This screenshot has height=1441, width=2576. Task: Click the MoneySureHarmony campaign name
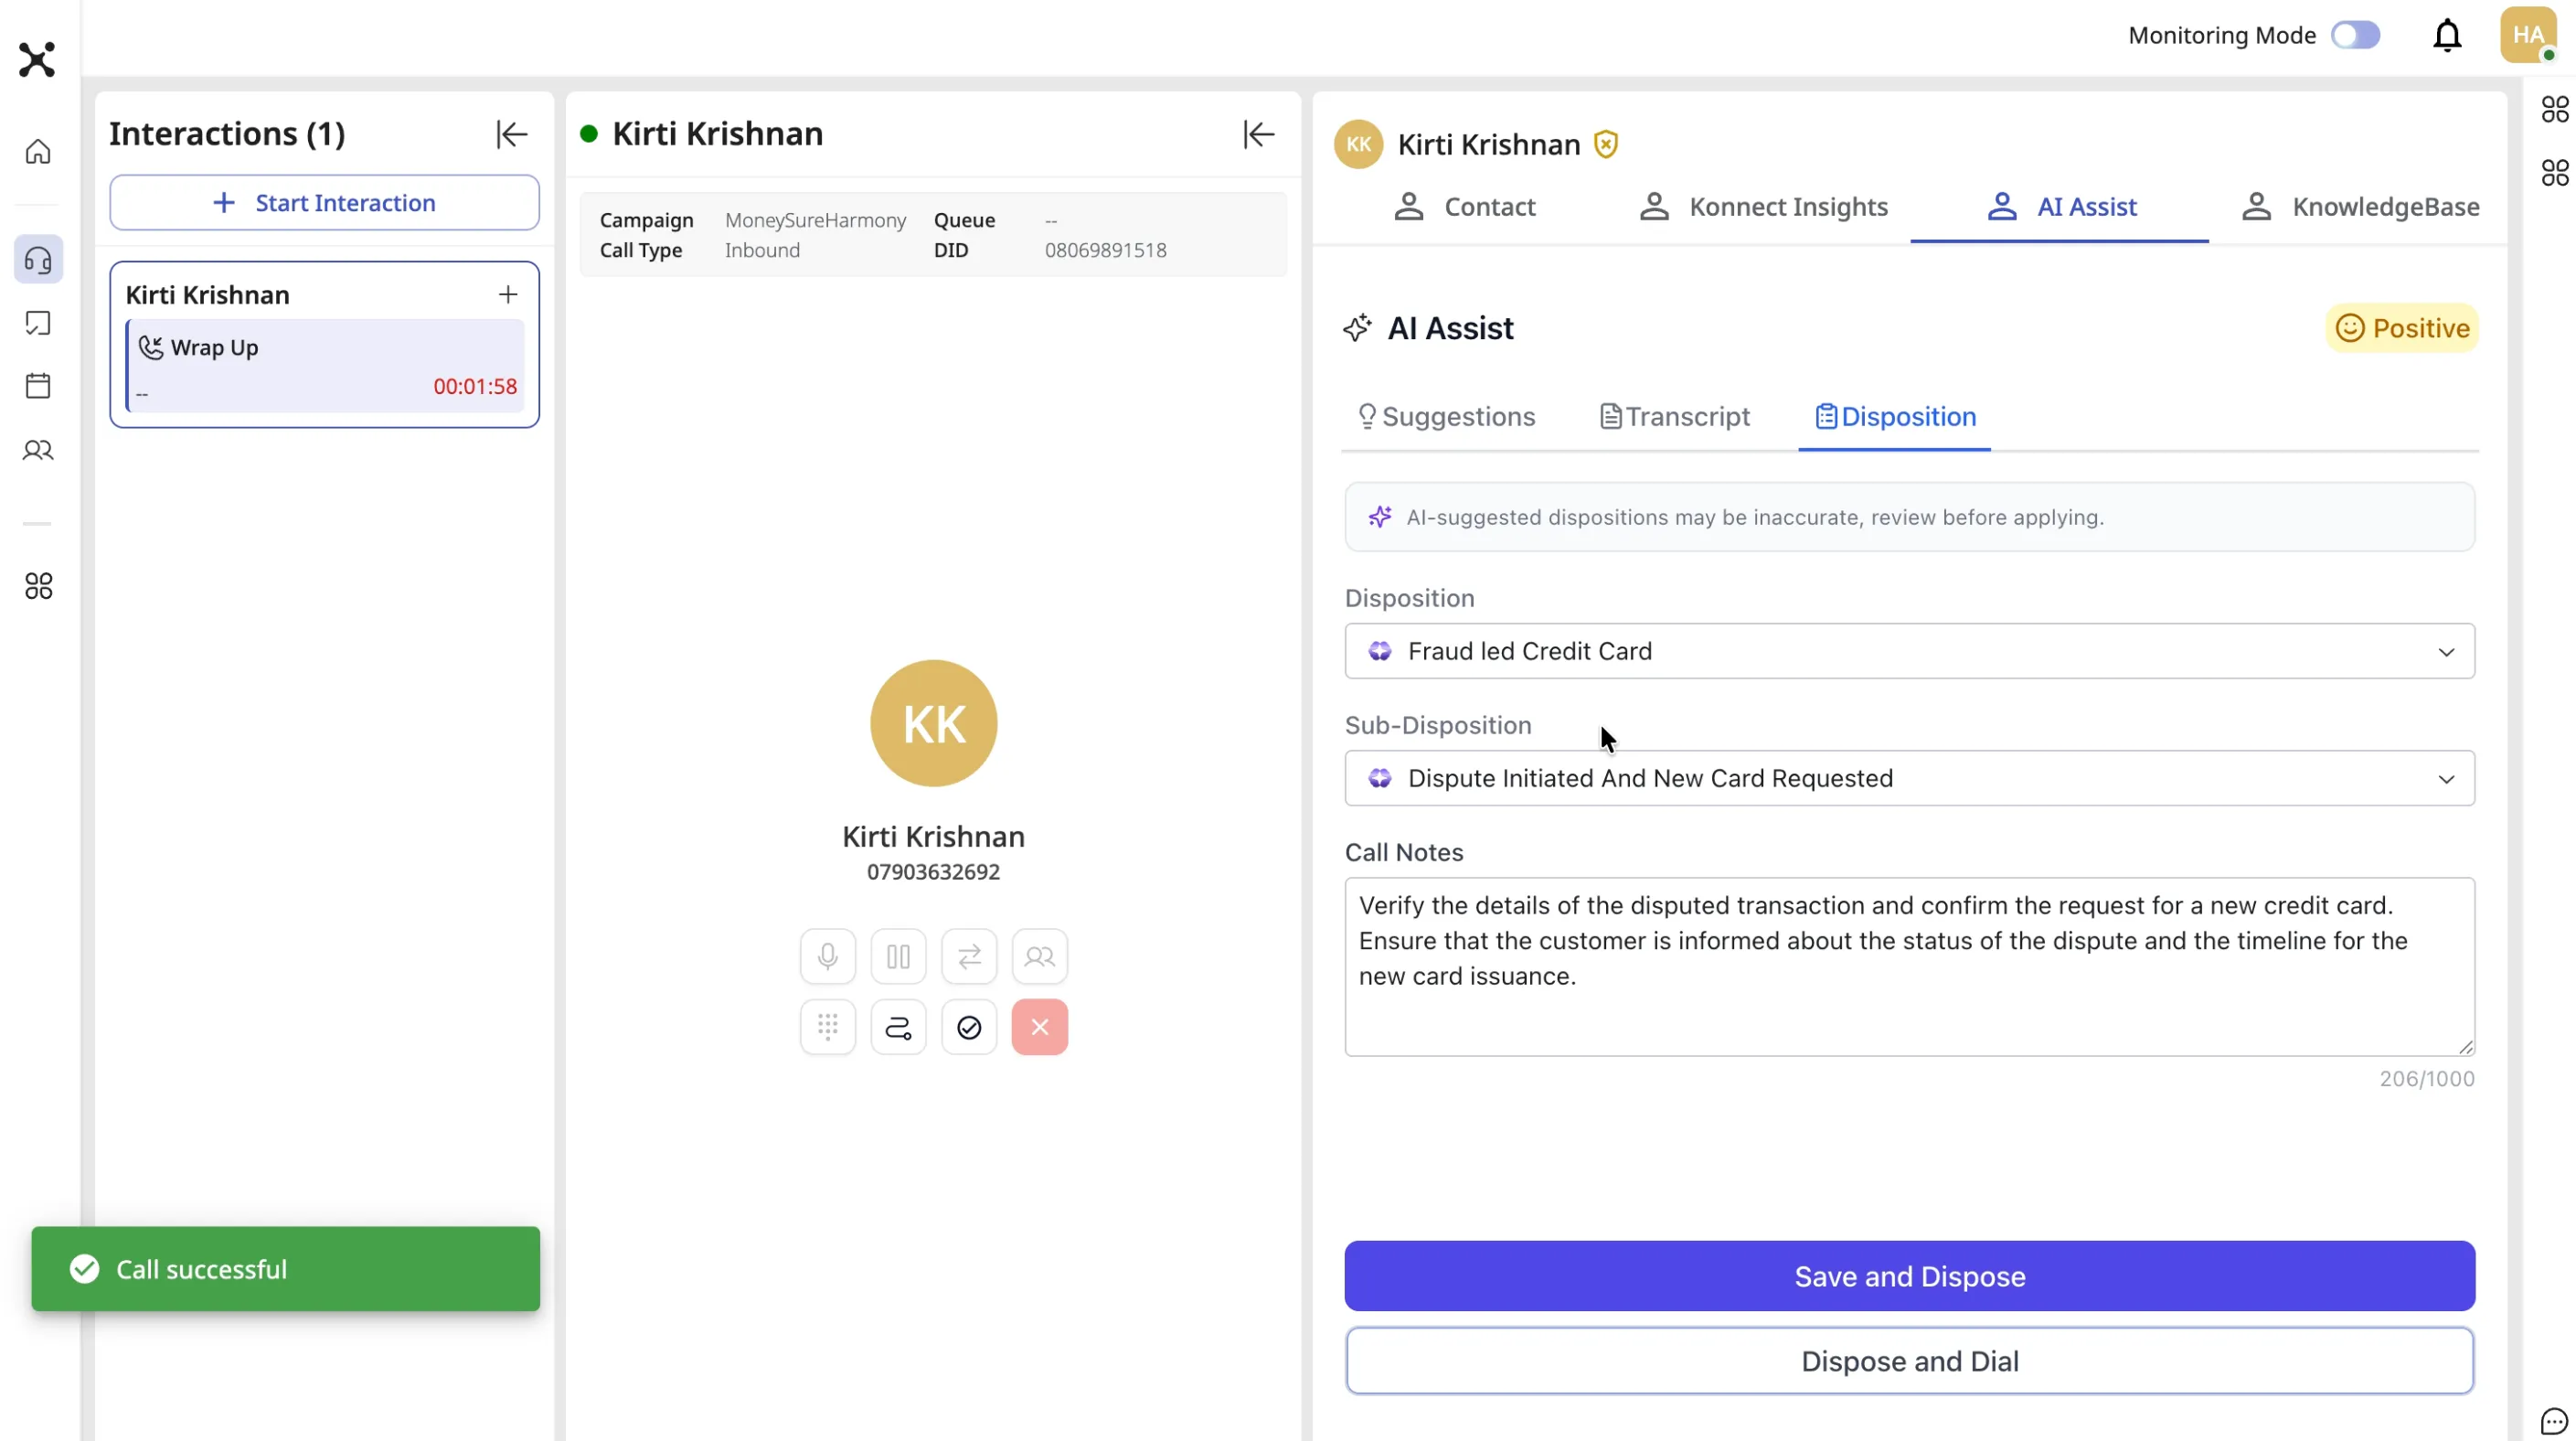815,220
